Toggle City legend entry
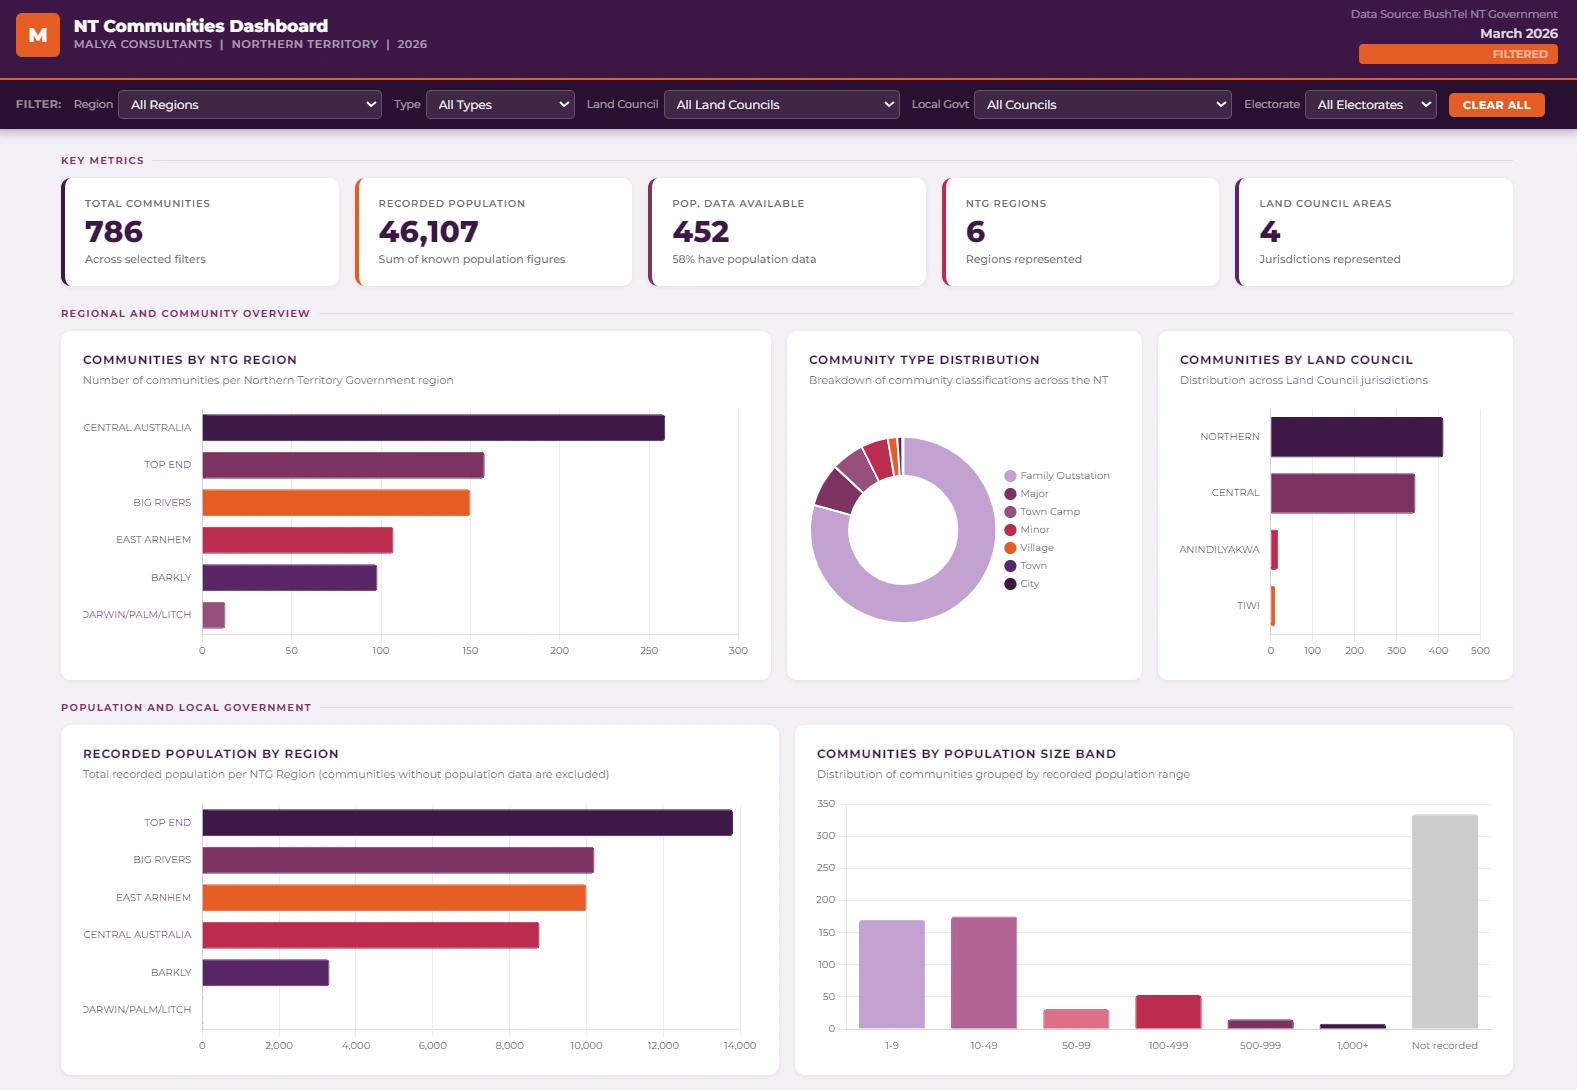This screenshot has height=1090, width=1577. 1022,584
